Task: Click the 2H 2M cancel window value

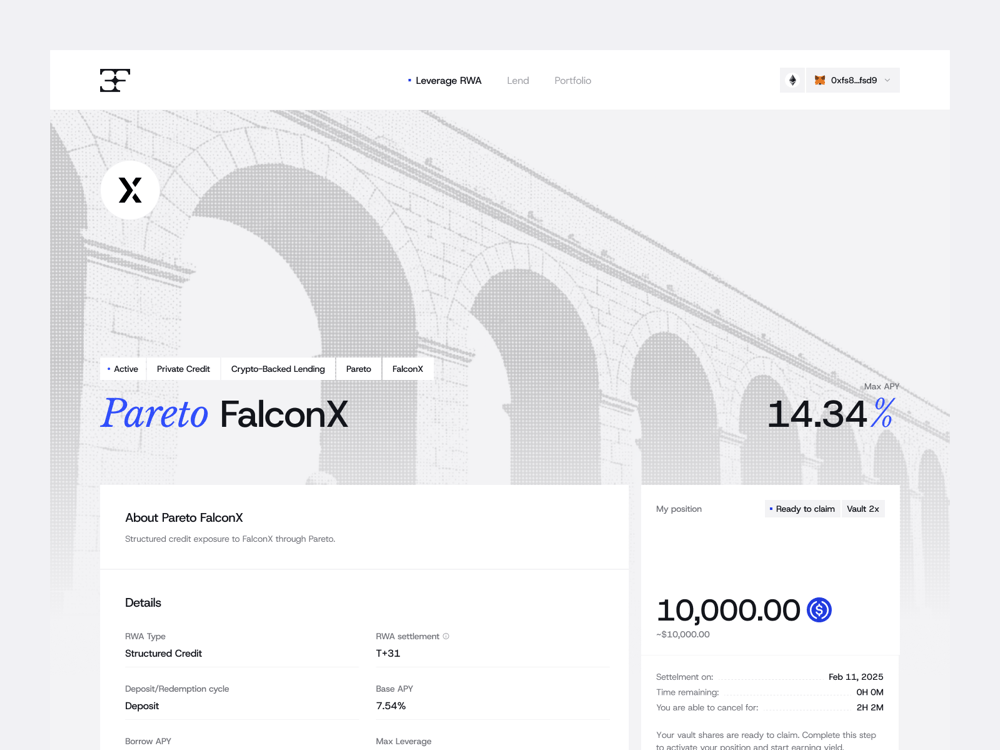Action: (x=870, y=708)
